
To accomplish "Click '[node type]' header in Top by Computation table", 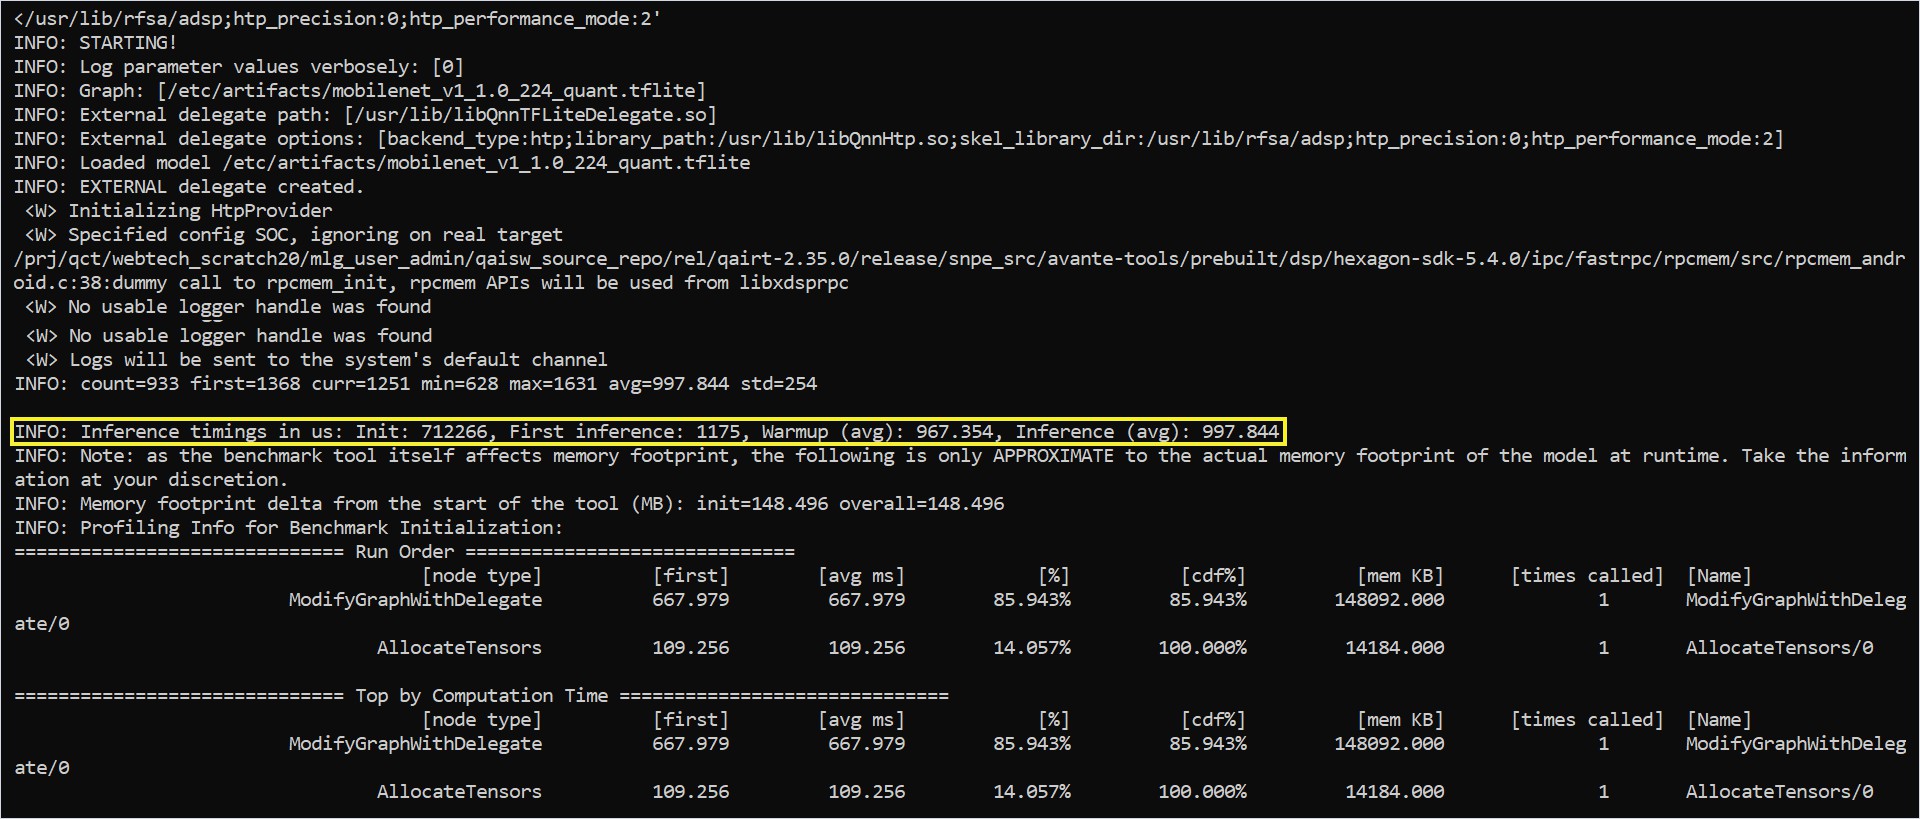I will click(x=481, y=720).
